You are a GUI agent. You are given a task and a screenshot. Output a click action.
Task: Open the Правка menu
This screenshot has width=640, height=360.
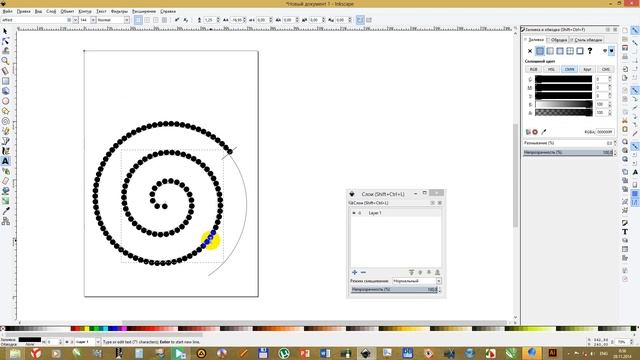point(23,11)
